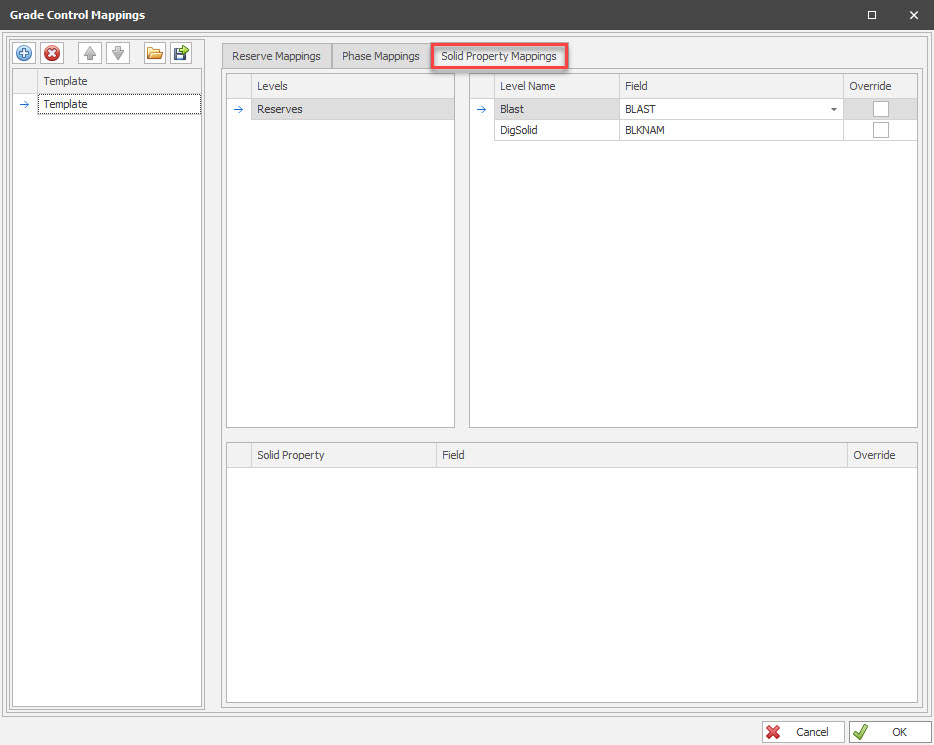Viewport: 934px width, 745px height.
Task: Open templates with the folder icon
Action: (x=154, y=54)
